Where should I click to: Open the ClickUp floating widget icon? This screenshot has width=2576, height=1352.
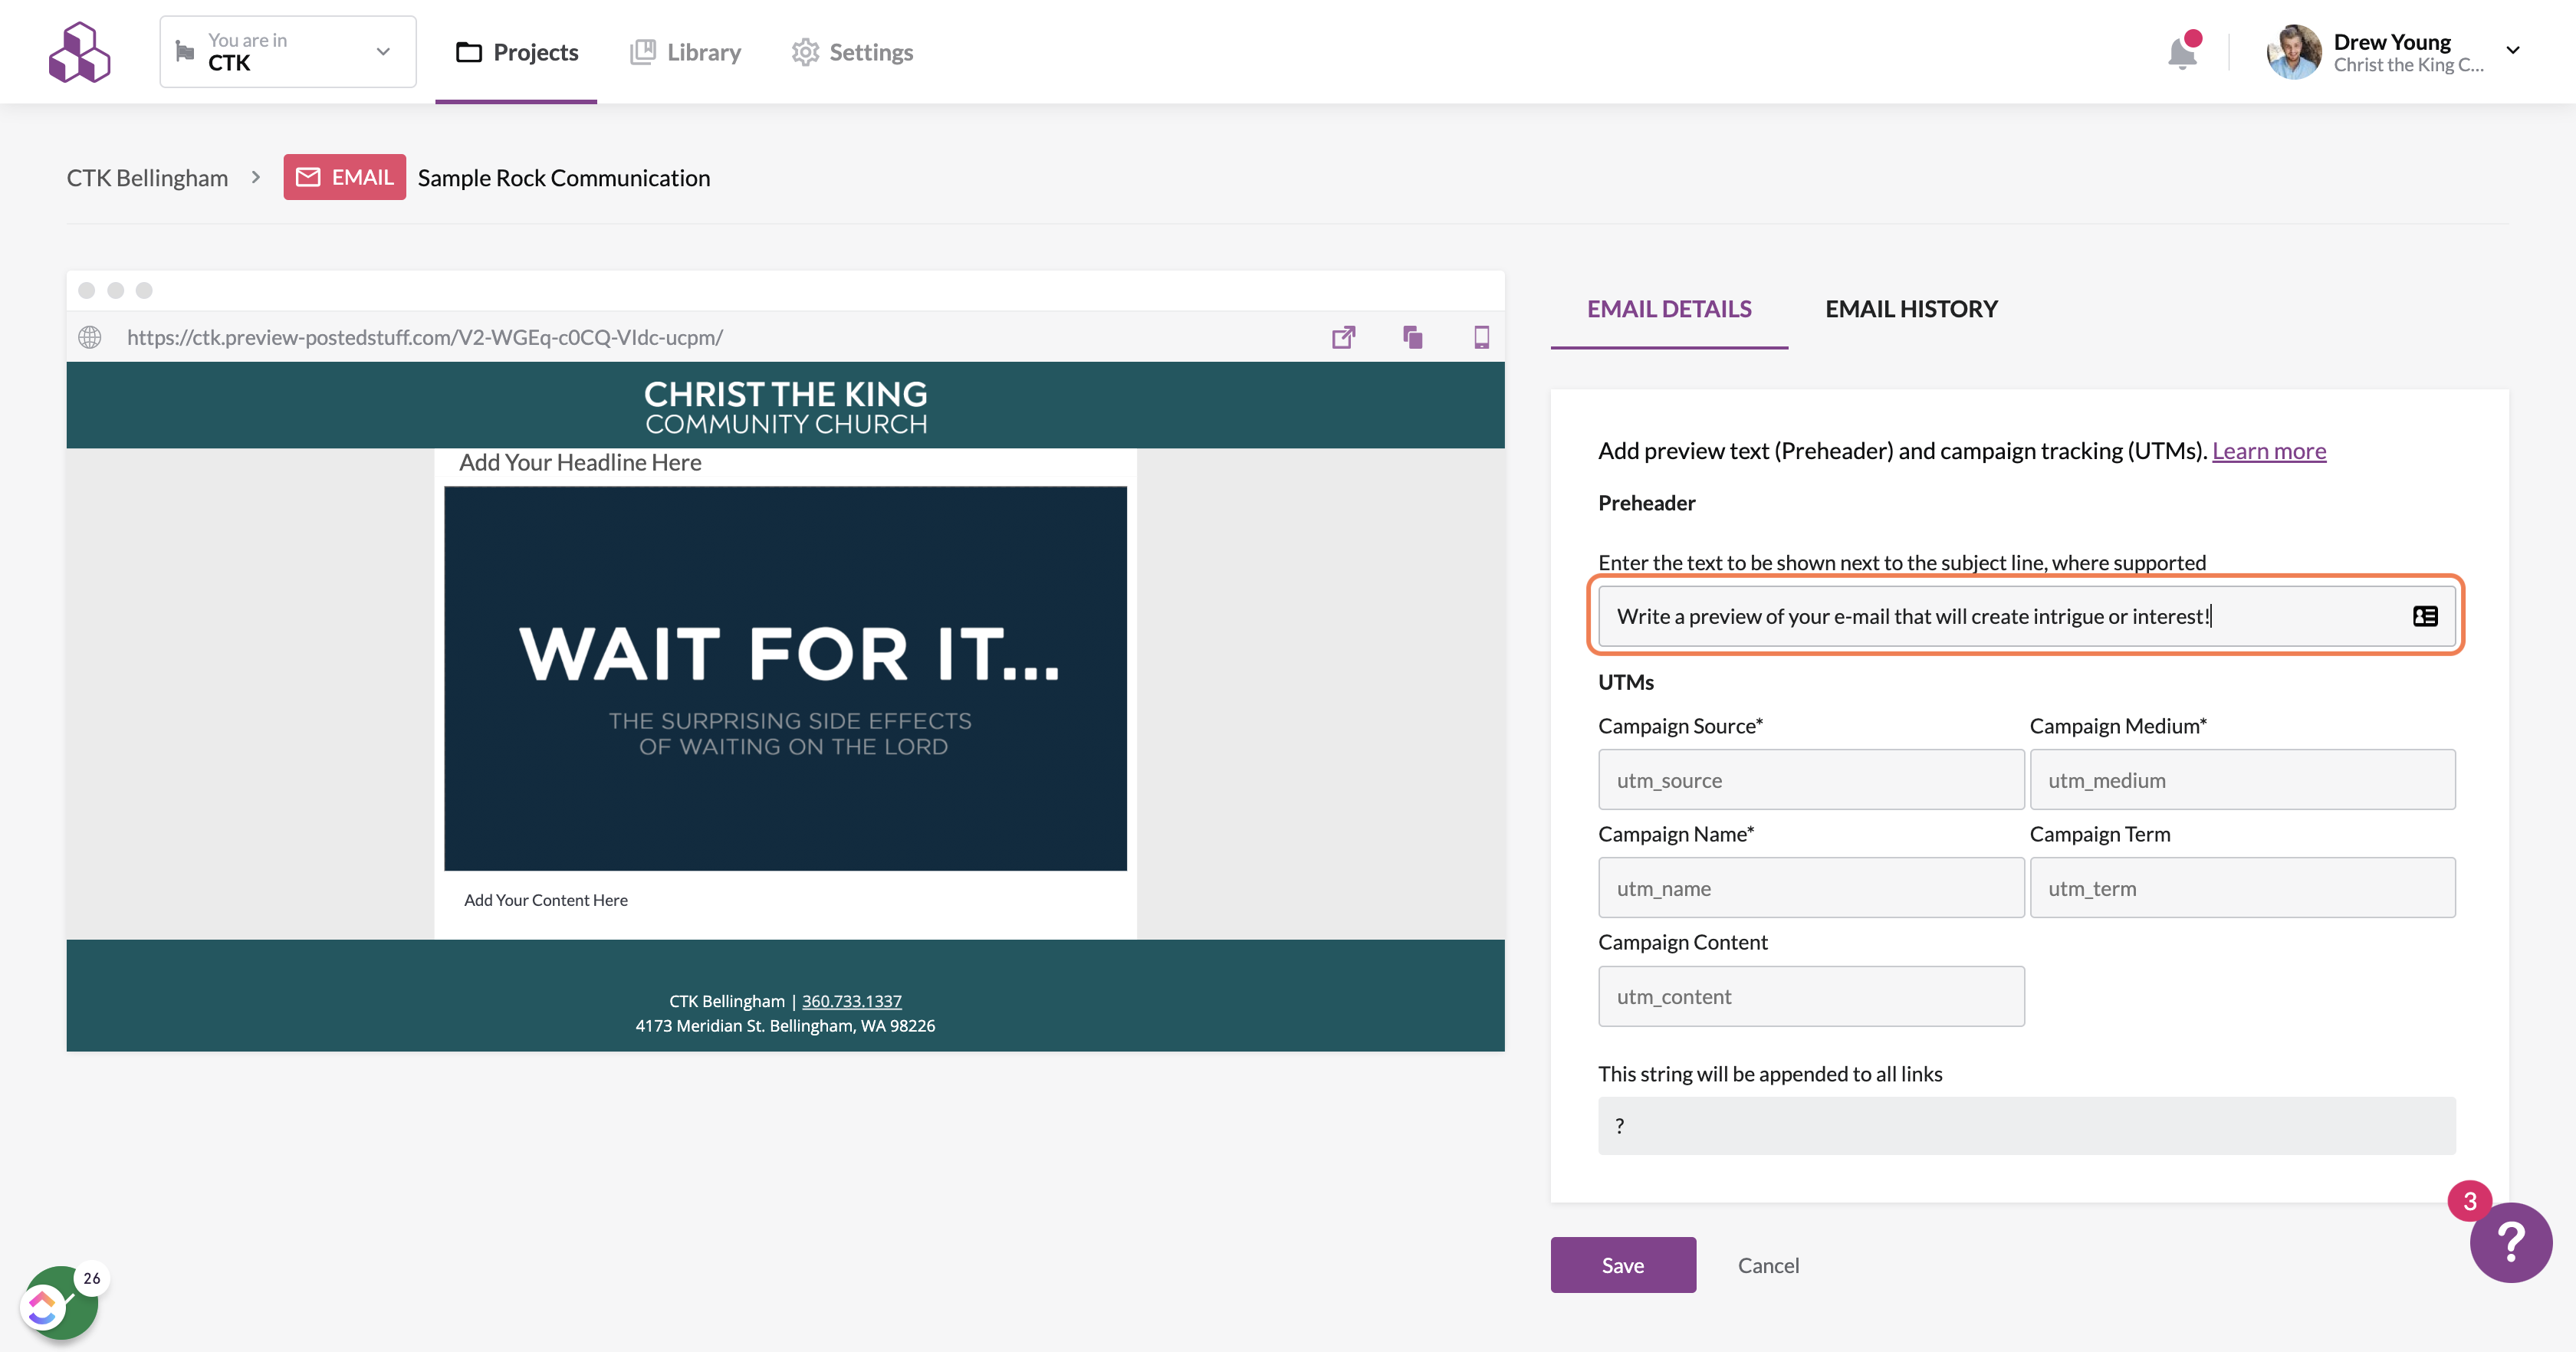44,1307
